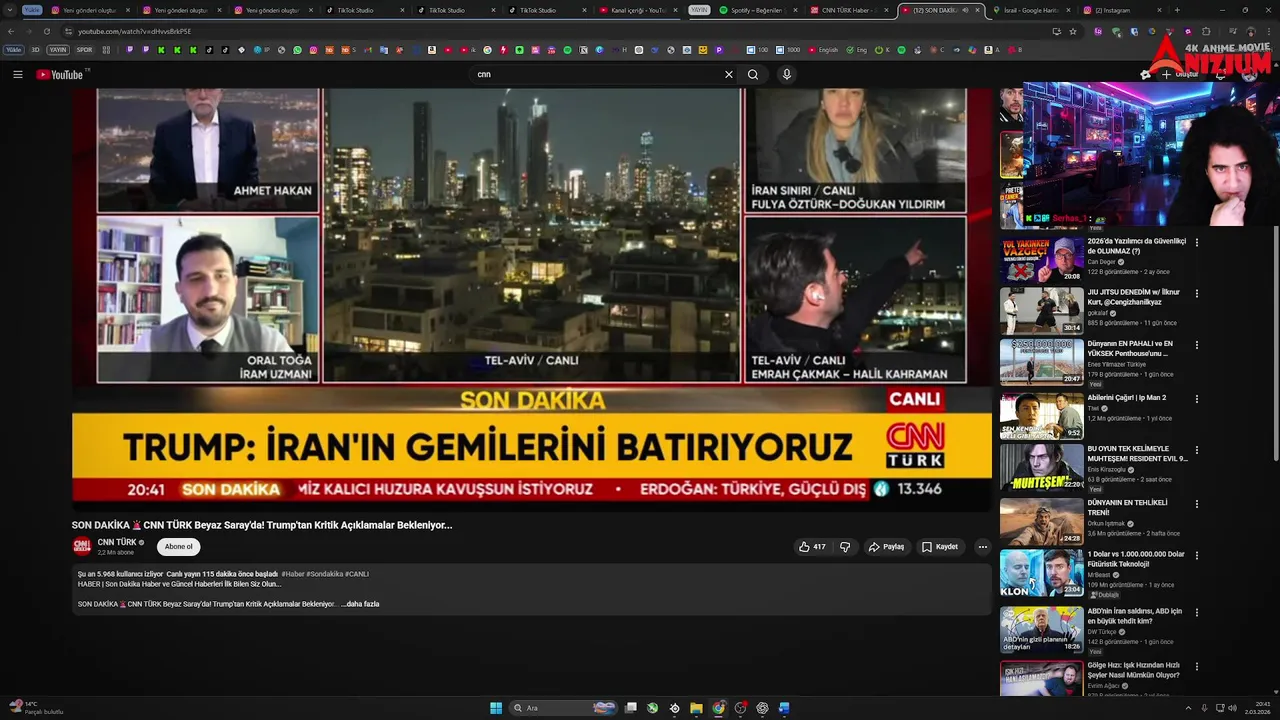Share the video using Paylaş
Viewport: 1280px width, 720px height.
point(886,547)
